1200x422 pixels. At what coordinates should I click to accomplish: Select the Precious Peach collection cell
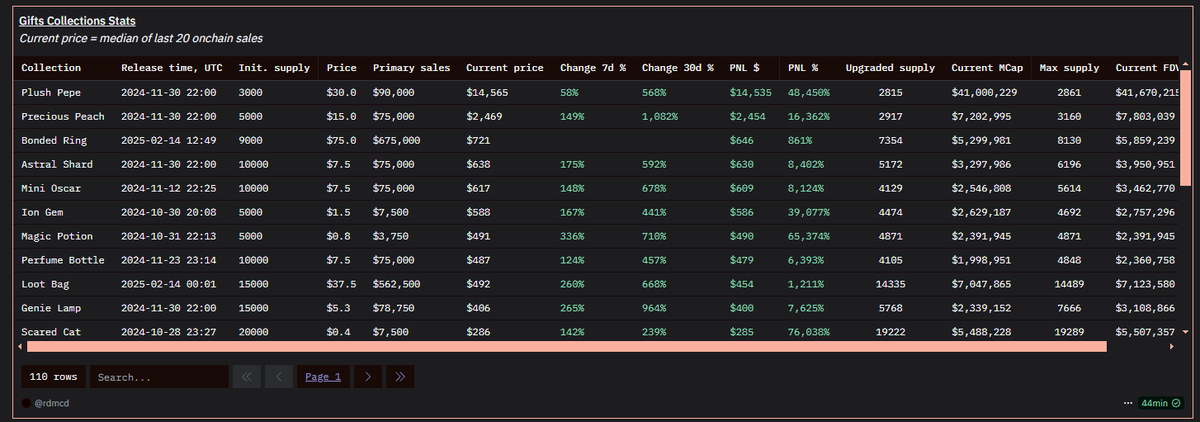[65, 116]
